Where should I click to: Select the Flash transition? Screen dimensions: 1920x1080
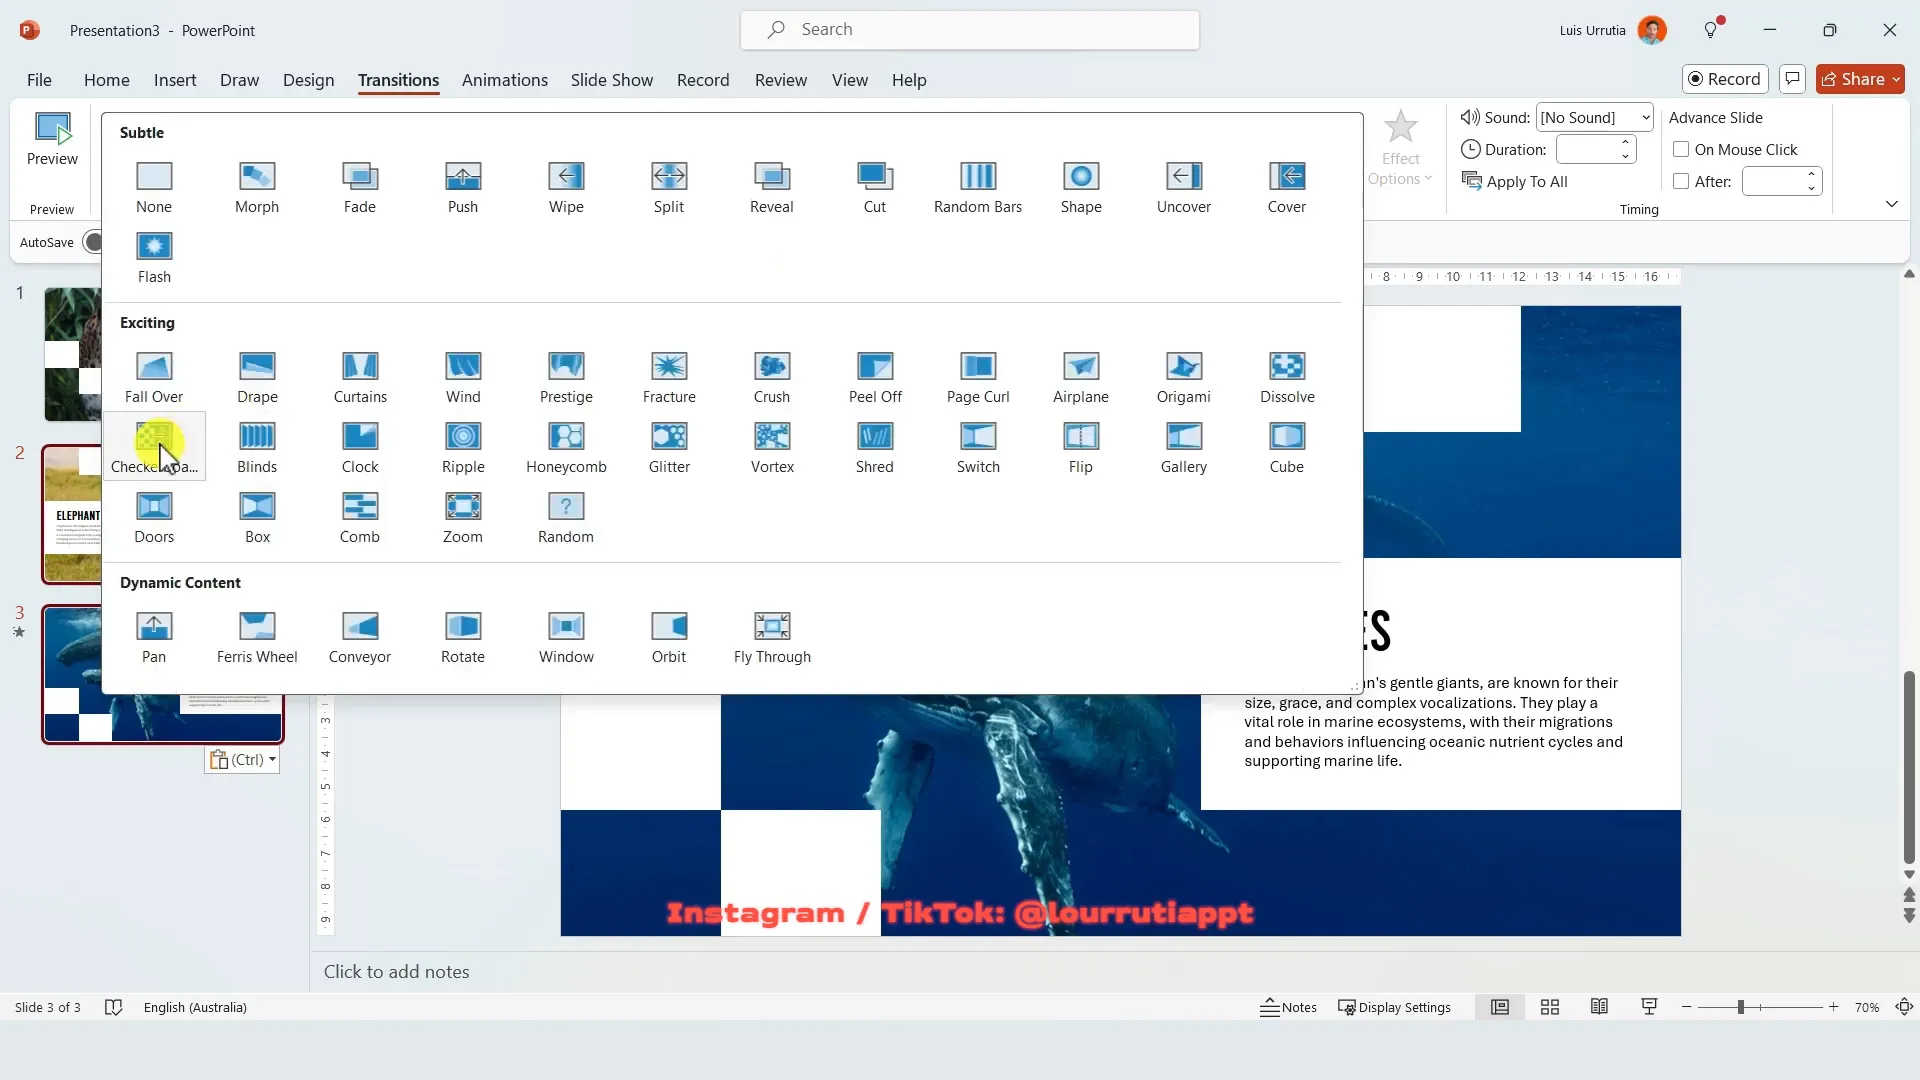(x=154, y=257)
